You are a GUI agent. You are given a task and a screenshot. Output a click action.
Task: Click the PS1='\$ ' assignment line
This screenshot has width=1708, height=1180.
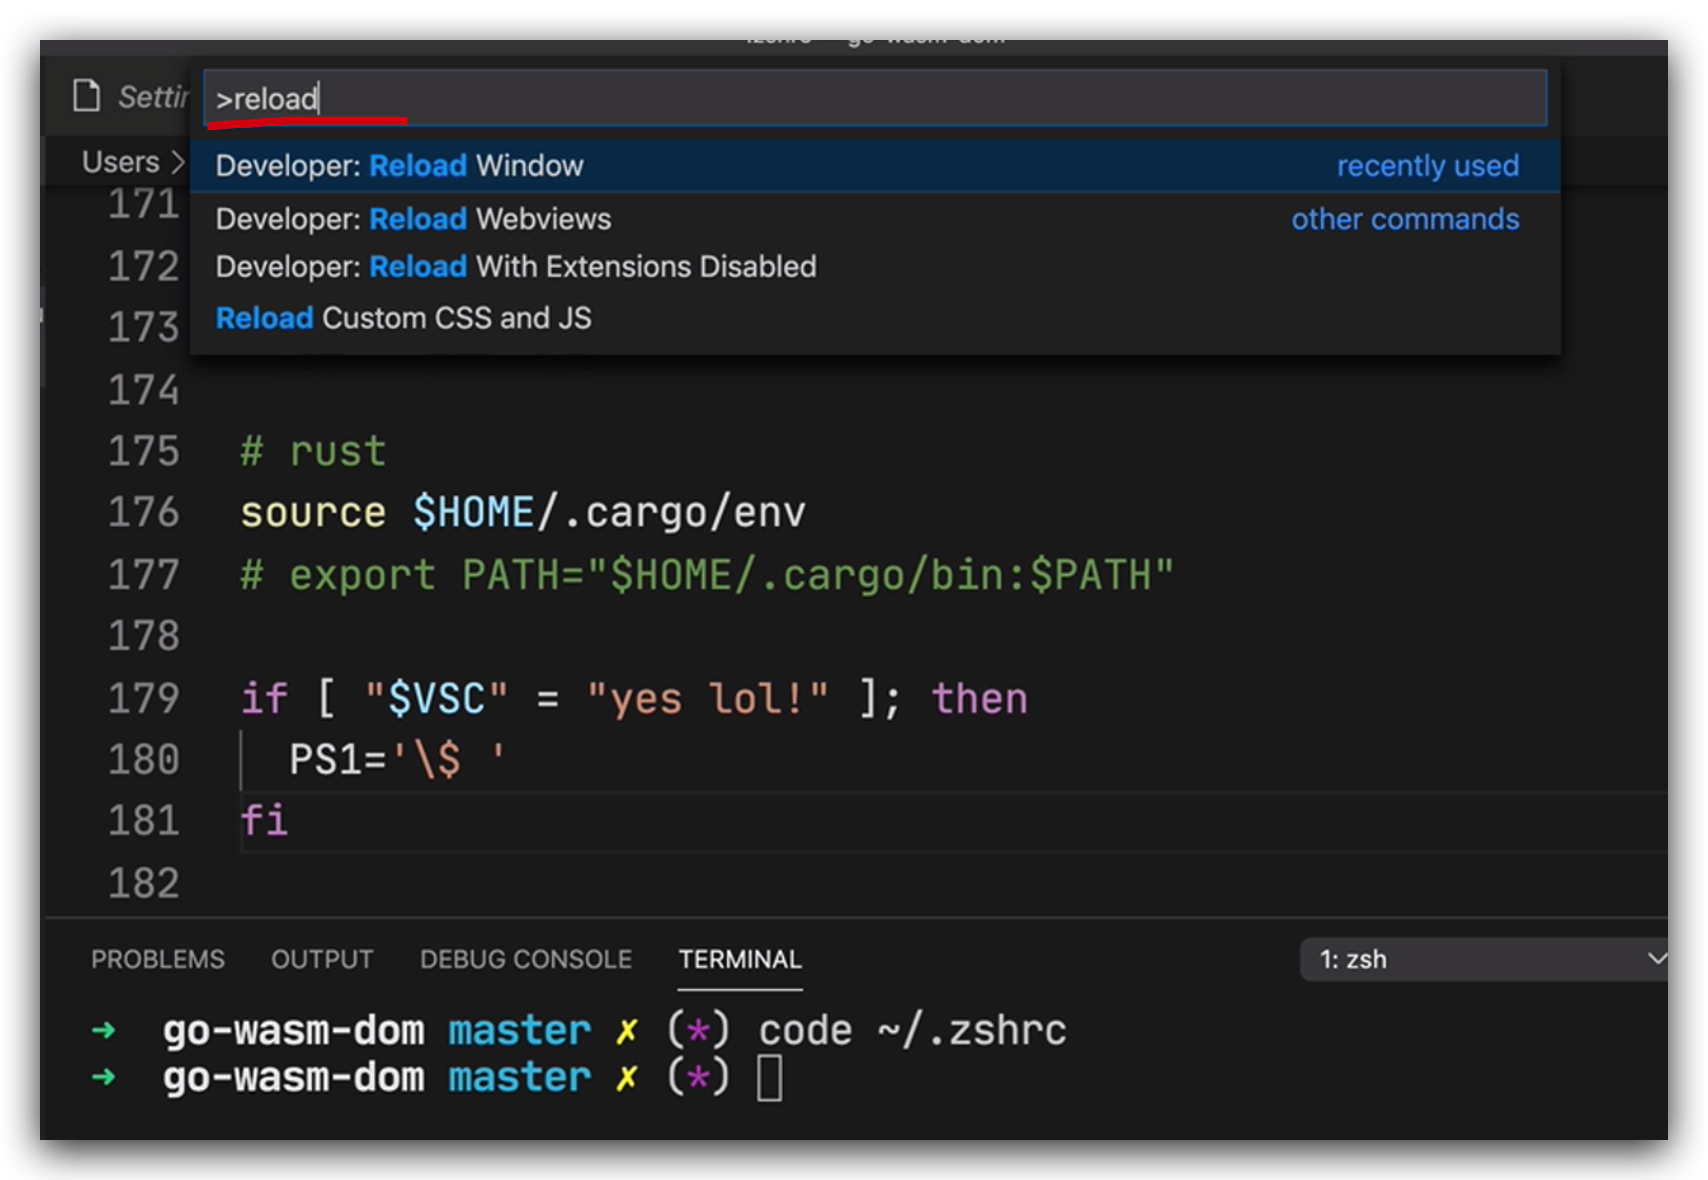point(397,760)
